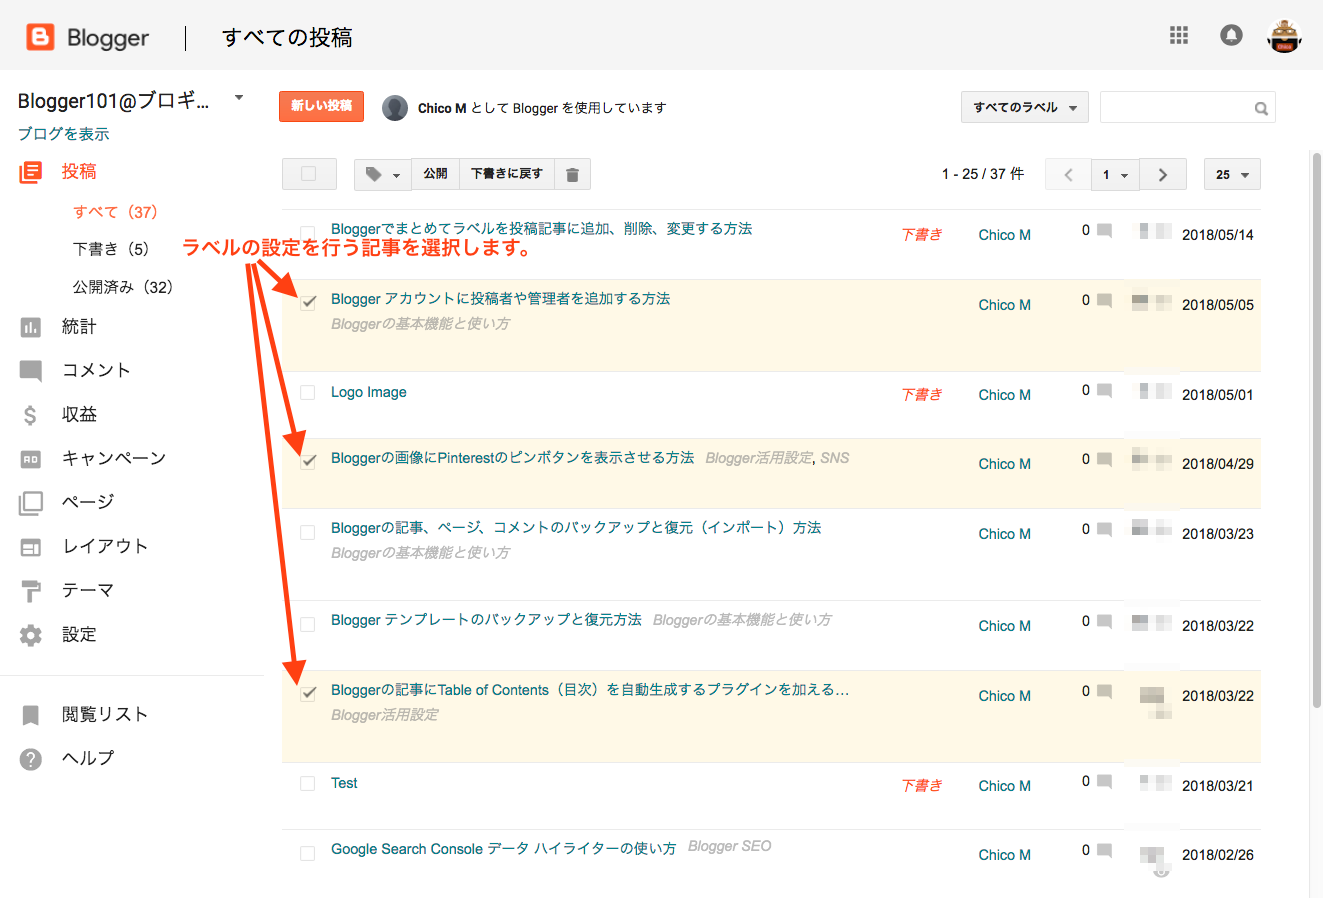
Task: Open the Google apps grid
Action: coord(1179,36)
